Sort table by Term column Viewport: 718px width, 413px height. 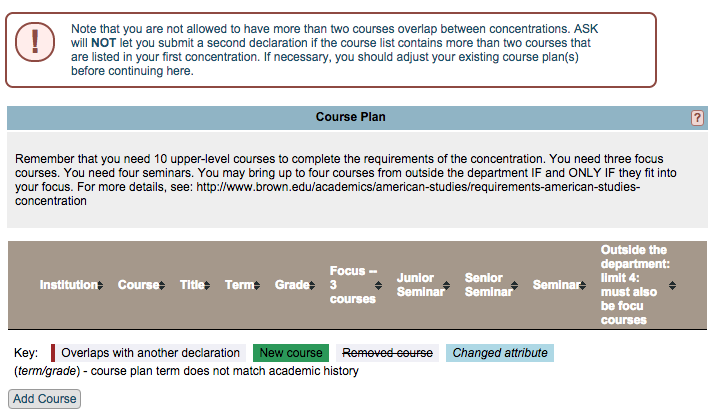click(x=242, y=285)
